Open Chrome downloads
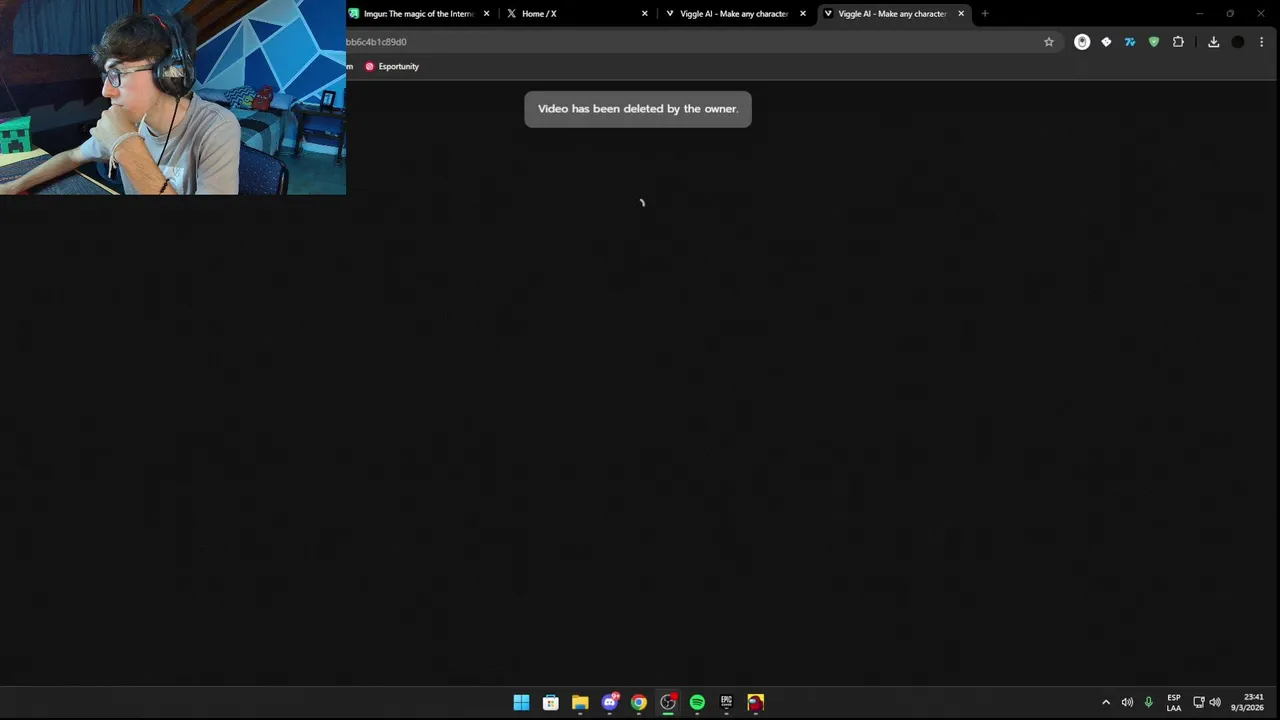Image resolution: width=1280 pixels, height=720 pixels. click(1213, 42)
